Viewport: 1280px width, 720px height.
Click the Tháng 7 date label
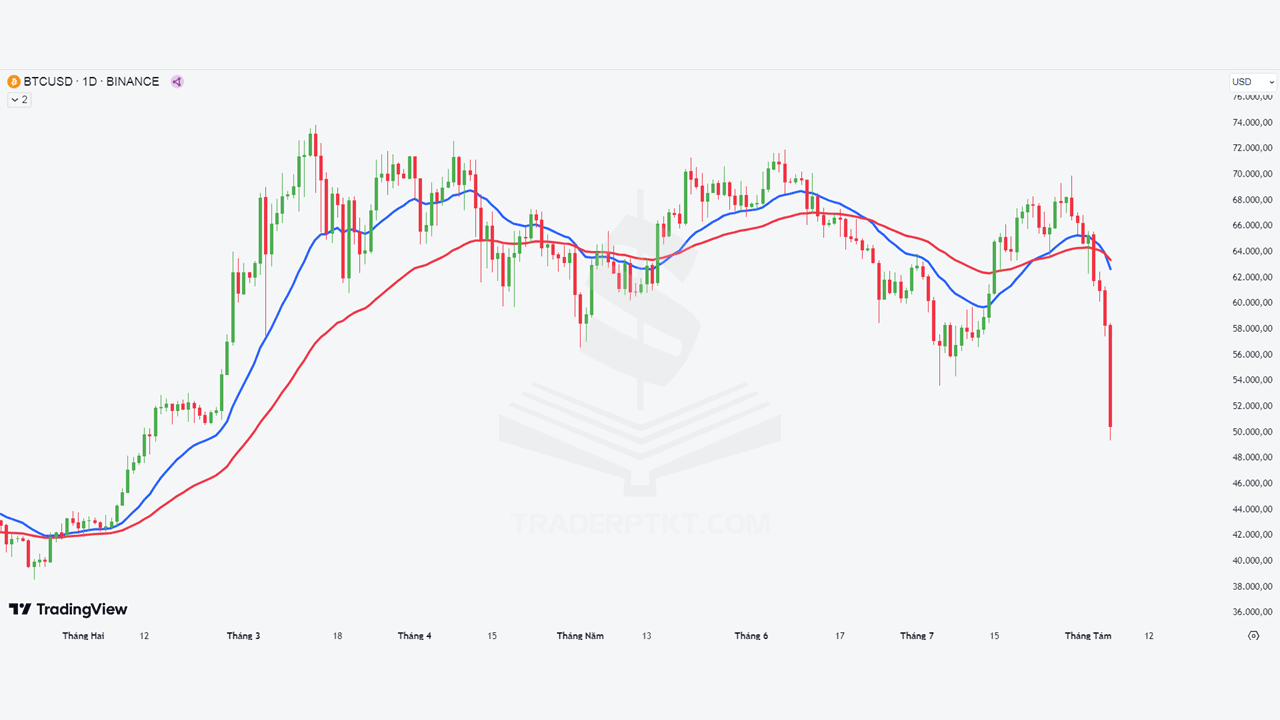[917, 636]
